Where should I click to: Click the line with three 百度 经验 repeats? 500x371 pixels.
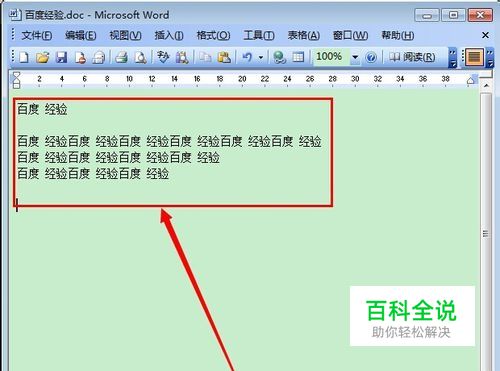pyautogui.click(x=93, y=173)
